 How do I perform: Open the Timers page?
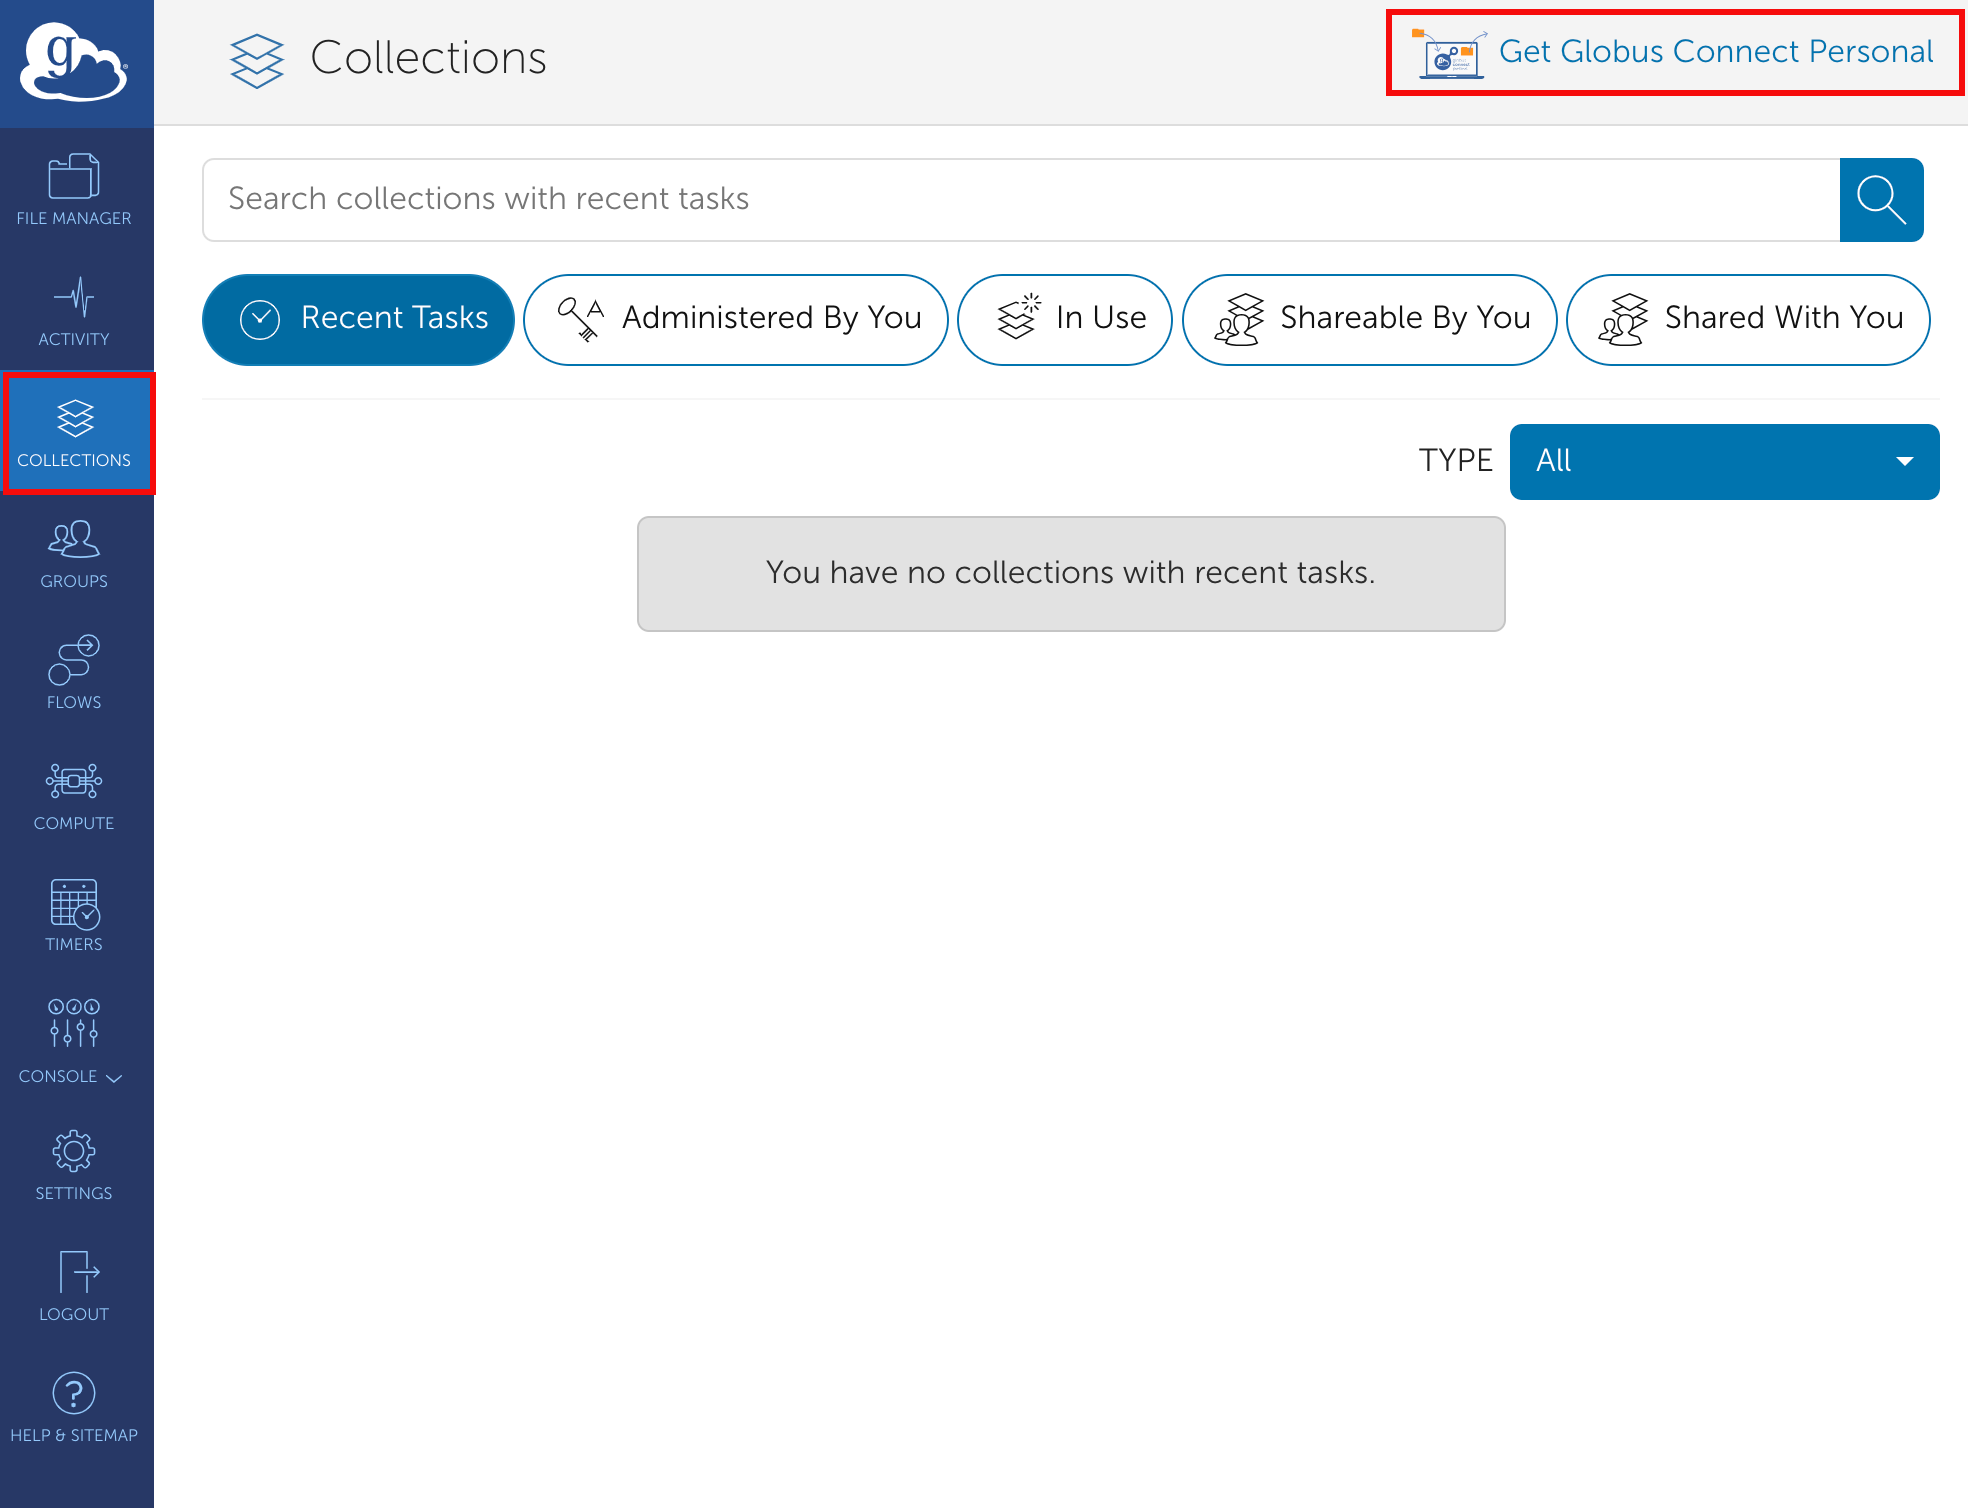click(x=74, y=916)
